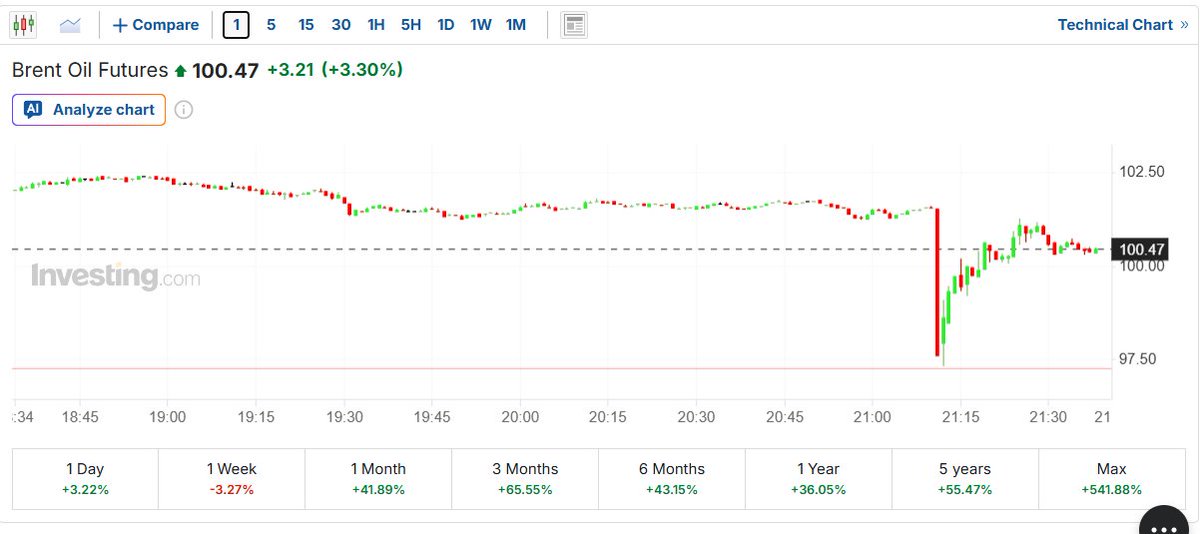Image resolution: width=1200 pixels, height=534 pixels.
Task: Click the +3.21 (+3.30%) change value
Action: [335, 70]
